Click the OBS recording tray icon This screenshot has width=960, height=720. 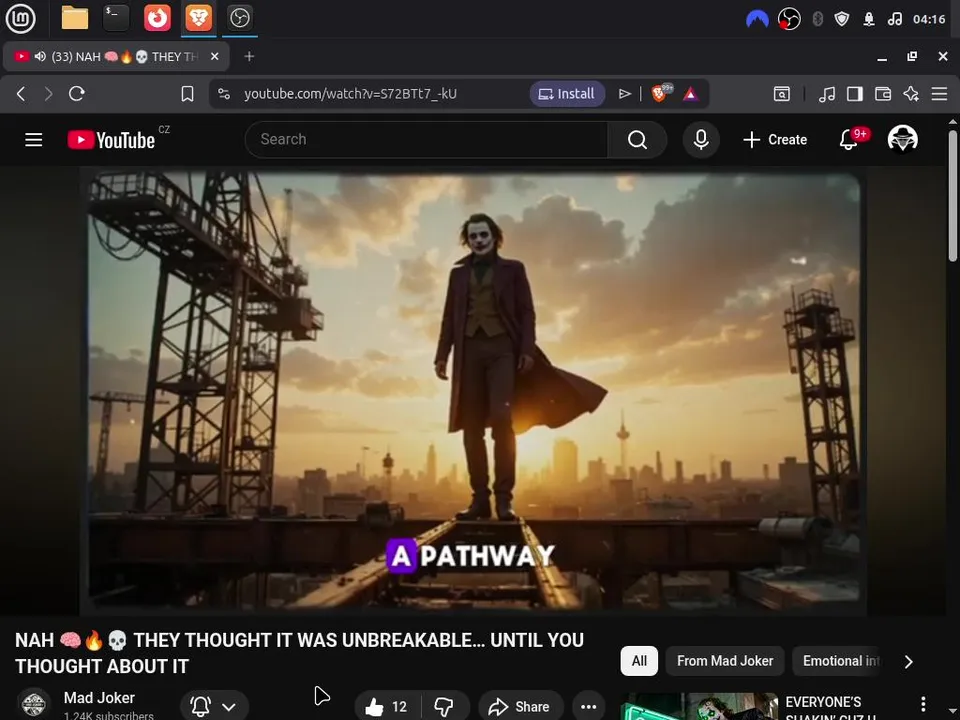[789, 19]
